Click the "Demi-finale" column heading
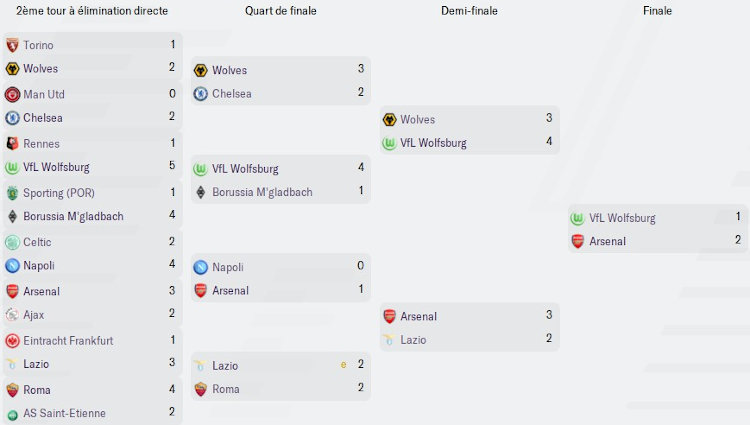The image size is (750, 425). click(x=469, y=11)
